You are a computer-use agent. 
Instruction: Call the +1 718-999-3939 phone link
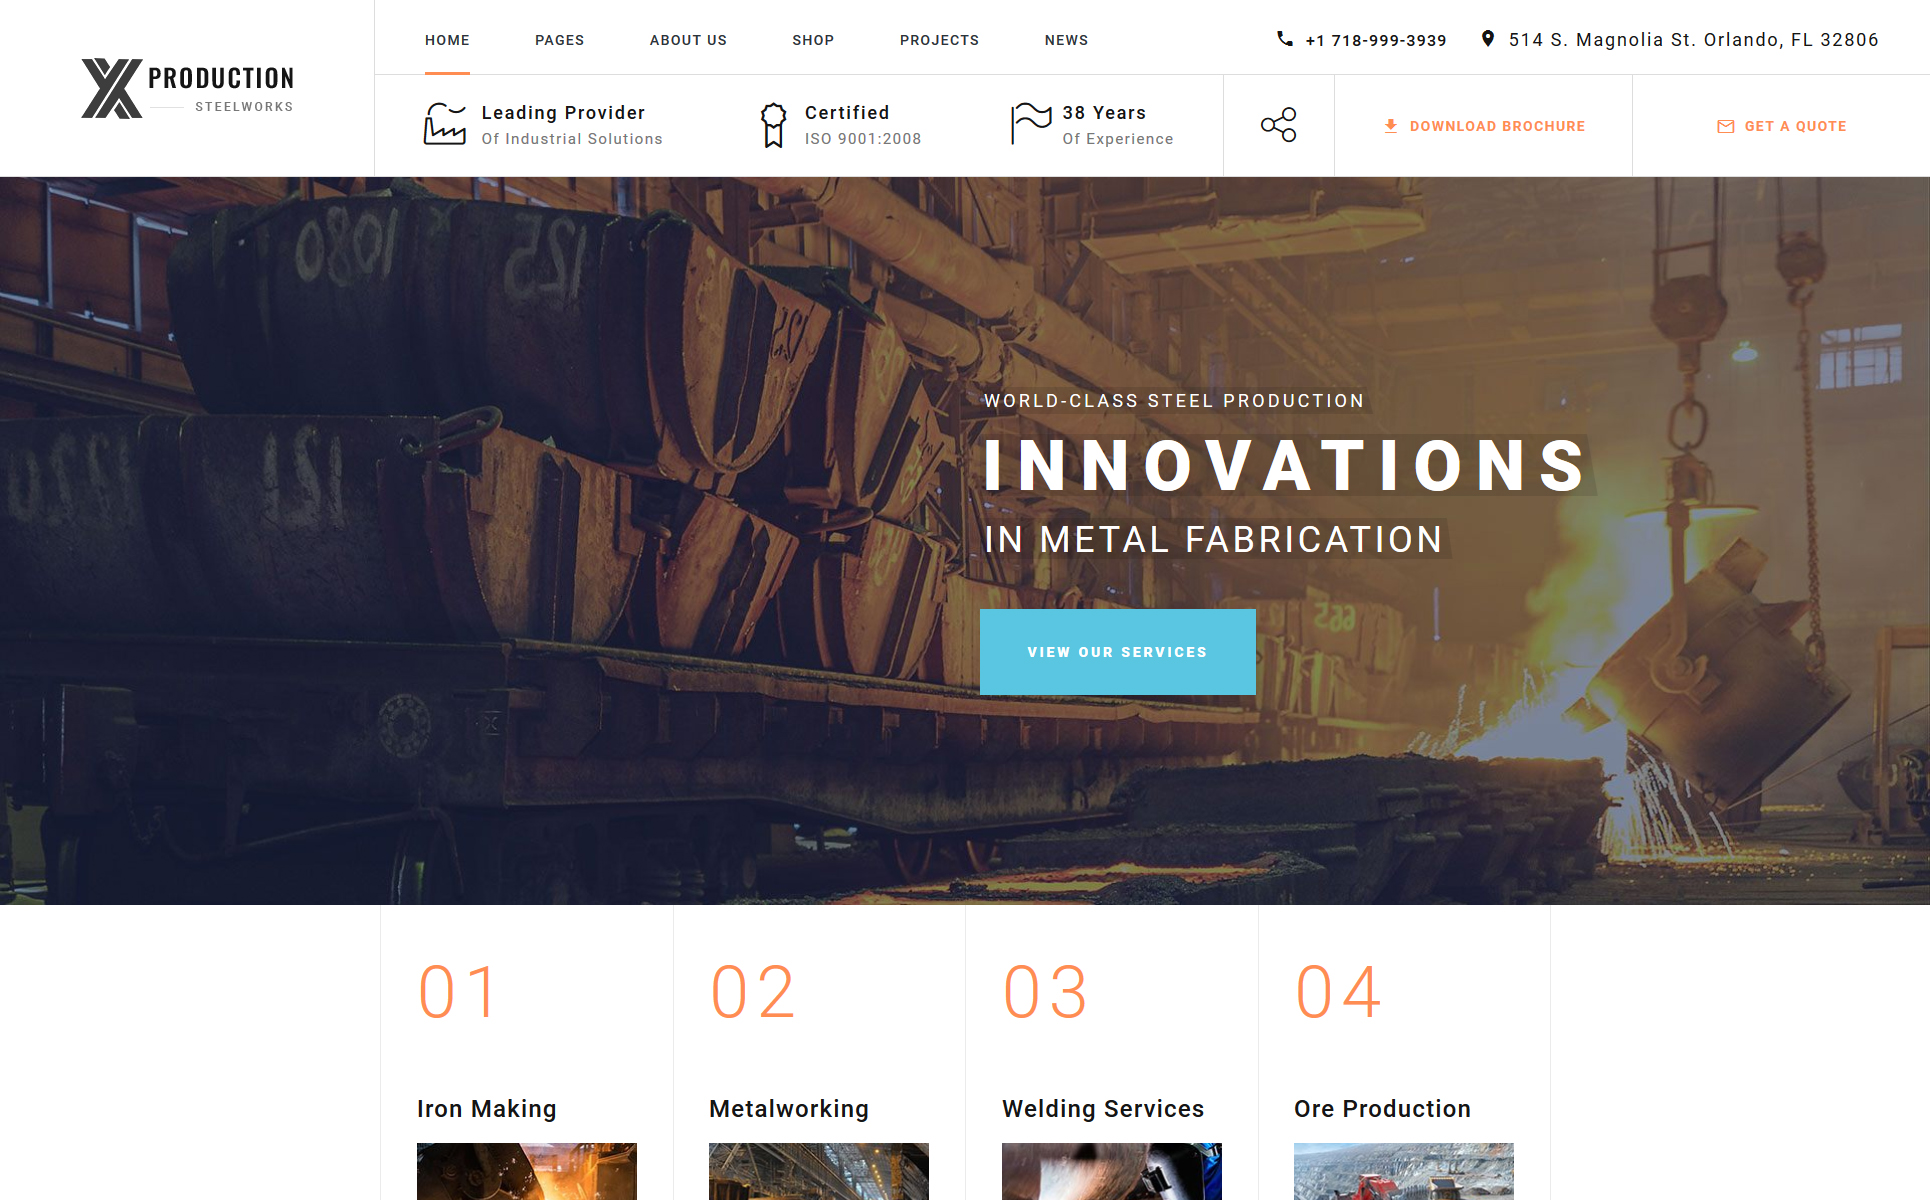[x=1376, y=40]
